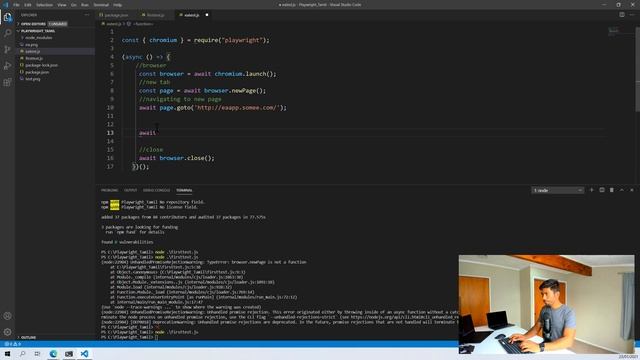The image size is (640, 360).
Task: Open Explorer panel more actions ellipsis
Action: click(87, 15)
